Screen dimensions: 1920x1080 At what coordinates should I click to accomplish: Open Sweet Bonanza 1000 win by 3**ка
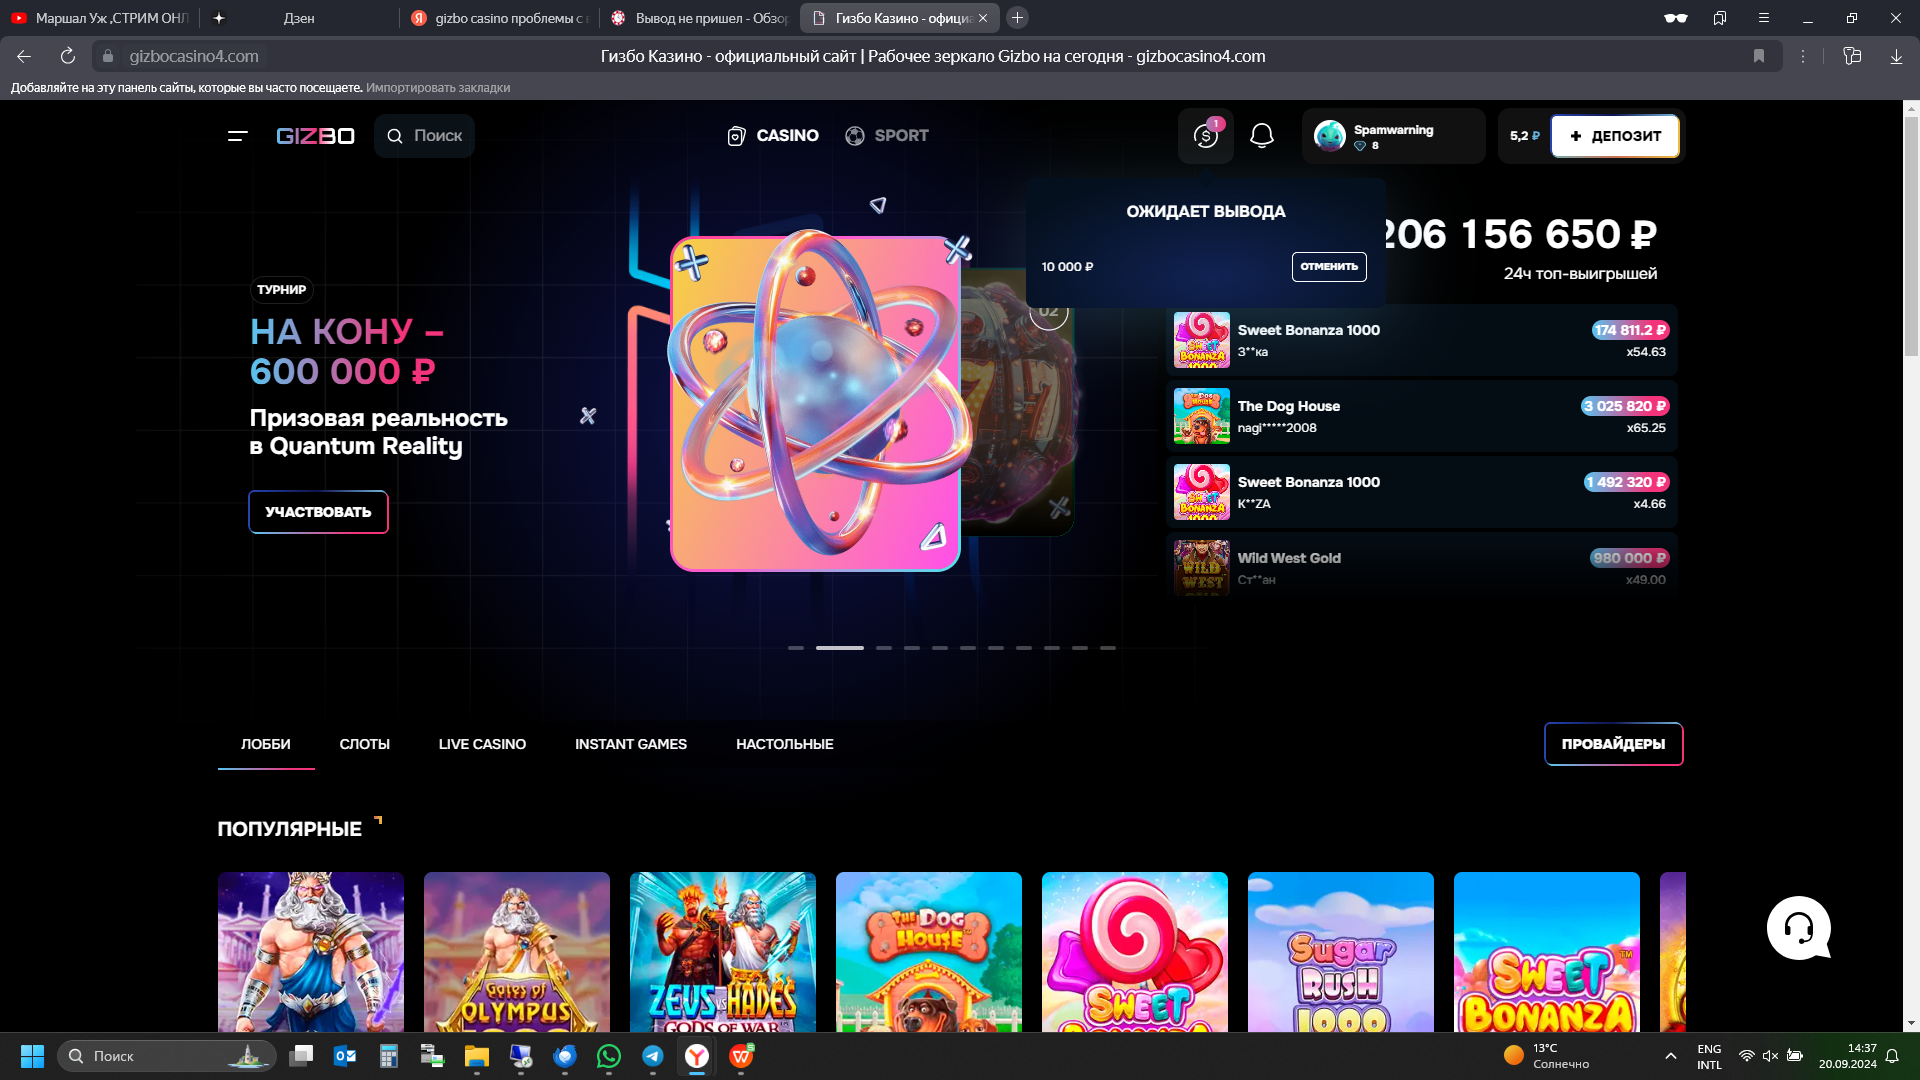1421,340
